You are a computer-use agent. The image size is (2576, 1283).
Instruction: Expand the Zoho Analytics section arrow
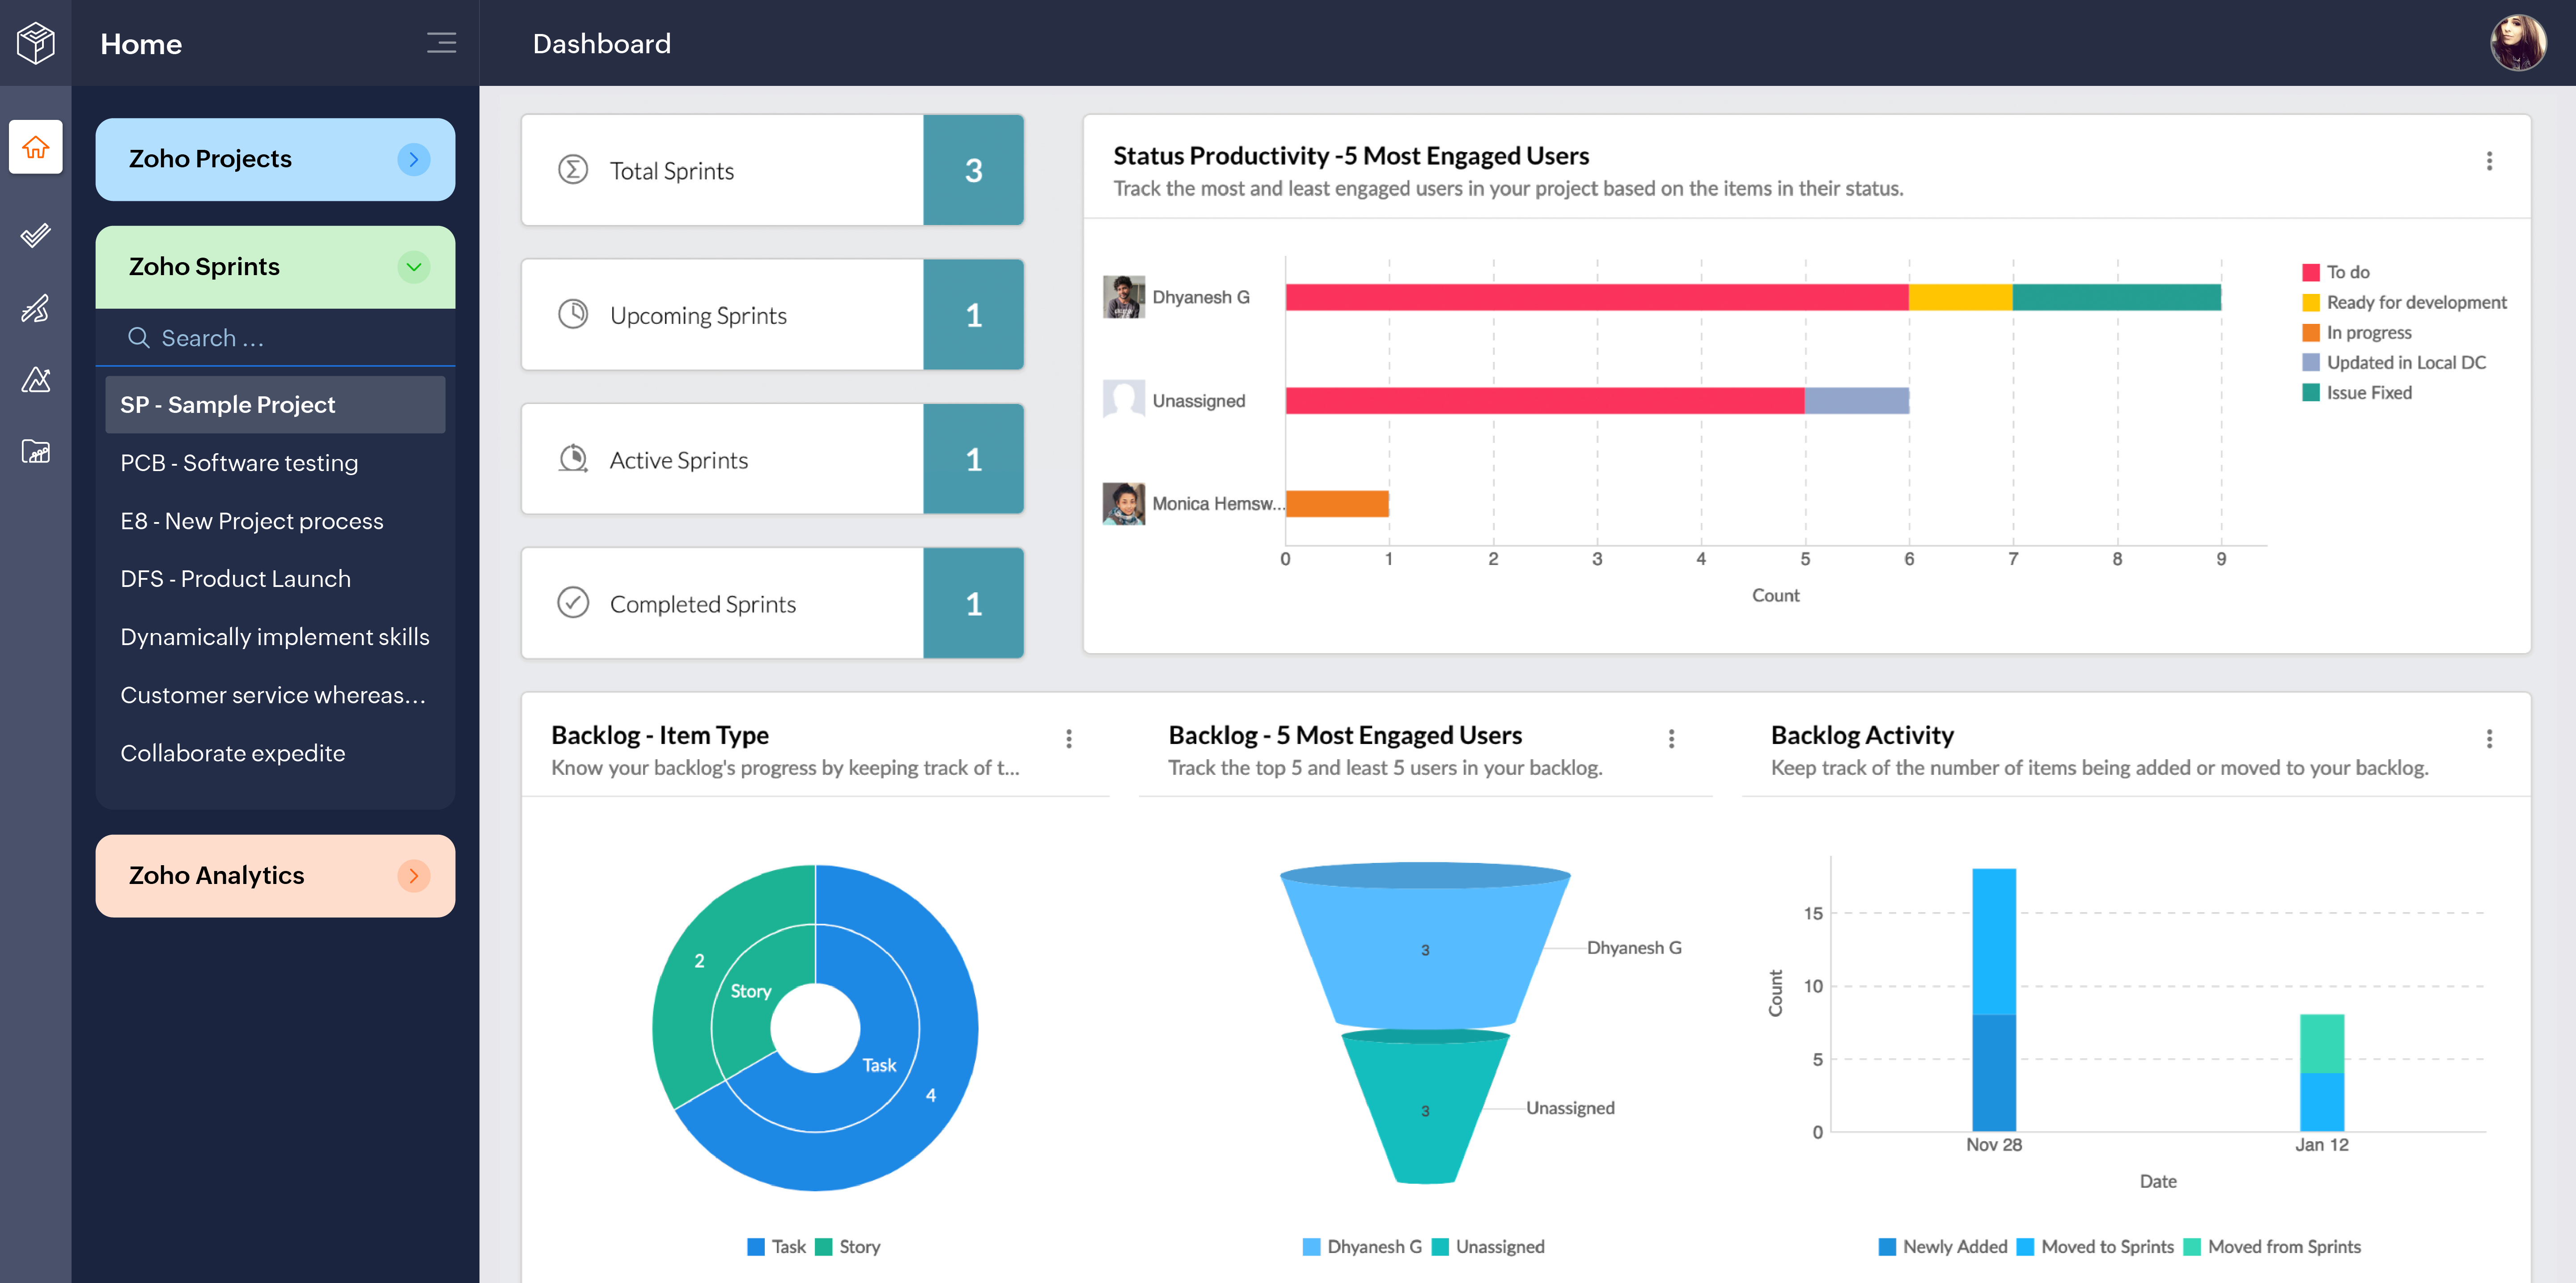(x=413, y=876)
